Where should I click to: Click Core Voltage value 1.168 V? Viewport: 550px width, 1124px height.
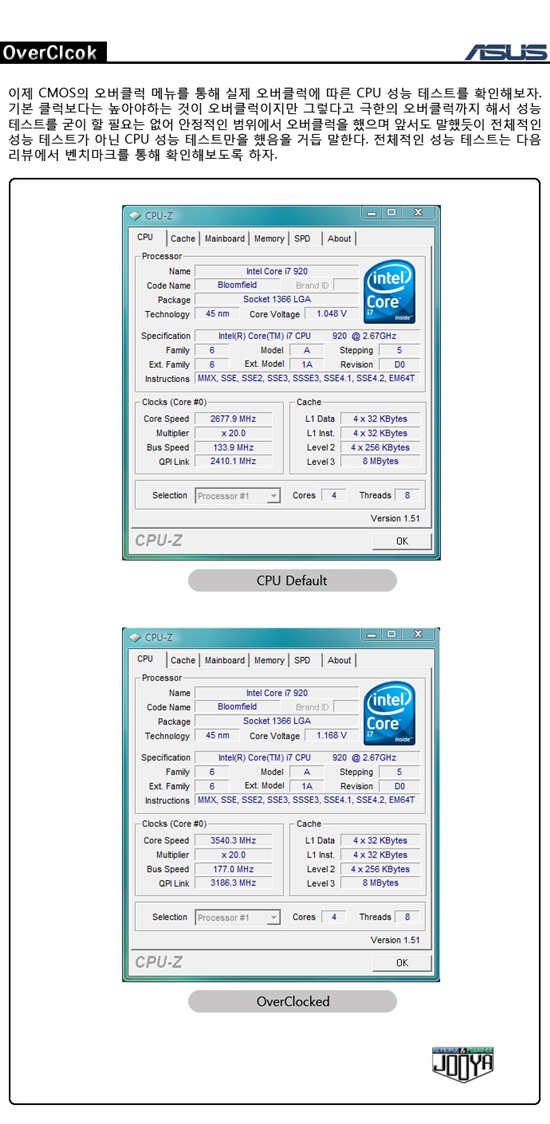331,735
